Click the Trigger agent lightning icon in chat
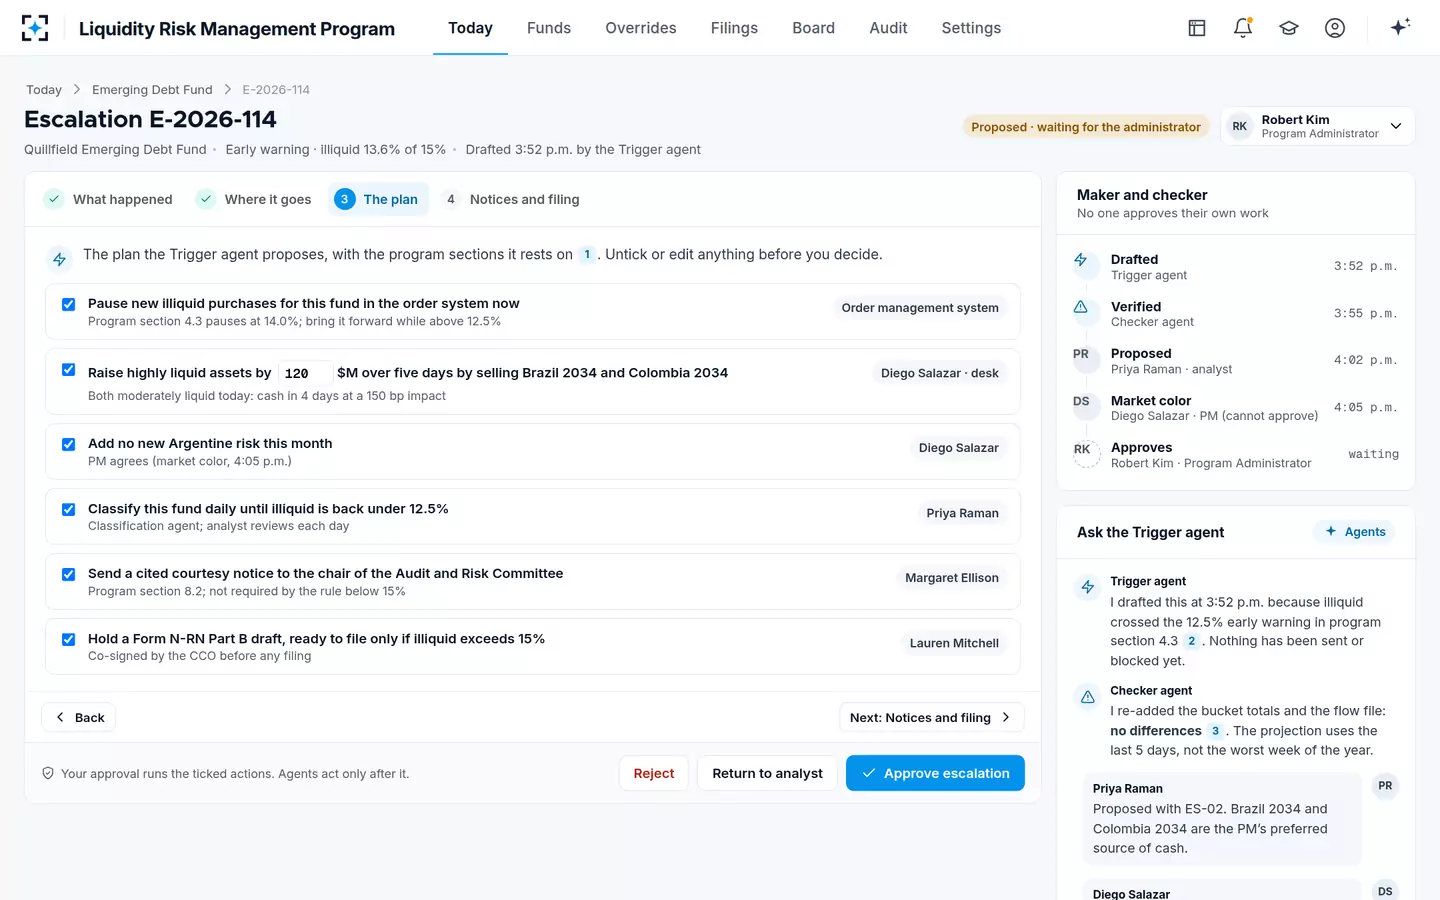This screenshot has height=900, width=1440. pyautogui.click(x=1088, y=588)
